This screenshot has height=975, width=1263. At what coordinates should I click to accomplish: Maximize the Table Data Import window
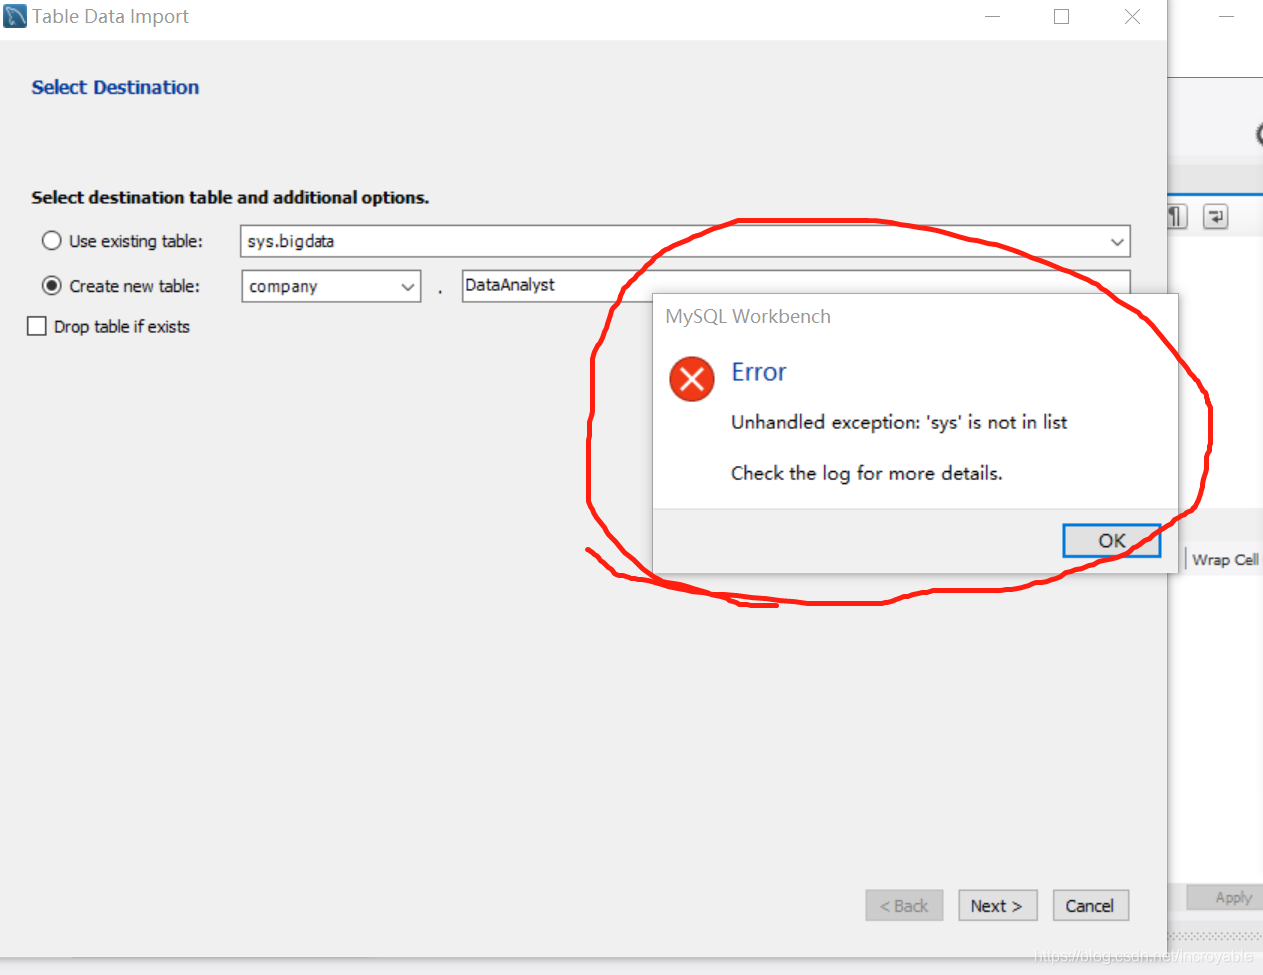tap(1062, 17)
